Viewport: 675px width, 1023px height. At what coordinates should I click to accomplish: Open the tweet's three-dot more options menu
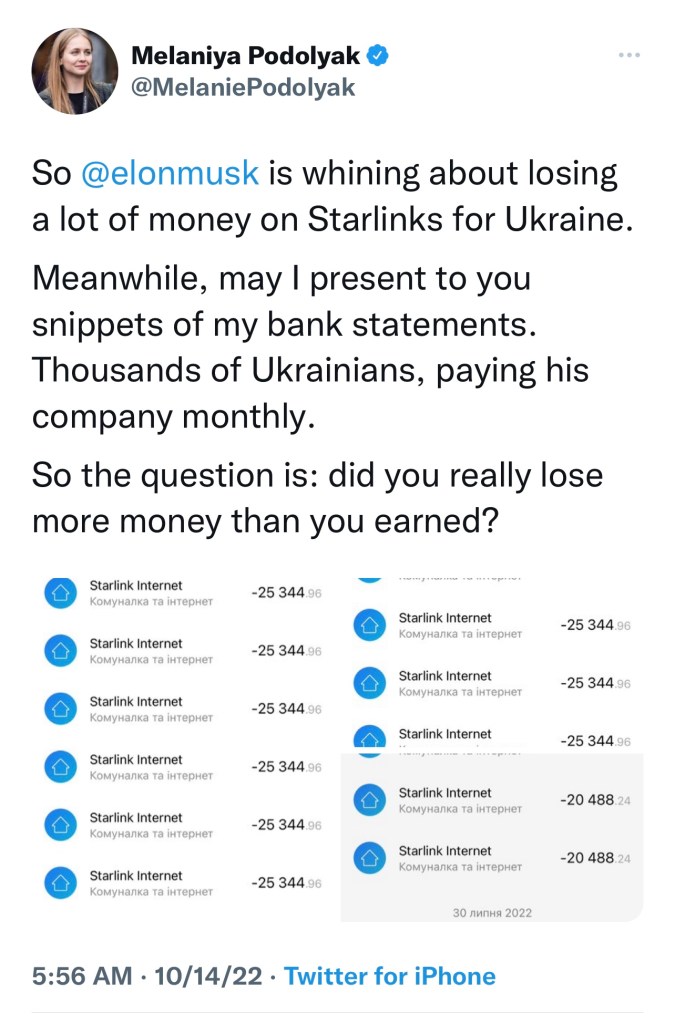[629, 55]
